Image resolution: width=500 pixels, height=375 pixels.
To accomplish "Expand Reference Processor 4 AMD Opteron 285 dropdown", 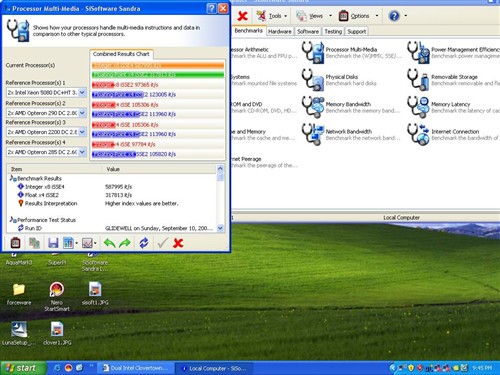I will click(x=82, y=152).
